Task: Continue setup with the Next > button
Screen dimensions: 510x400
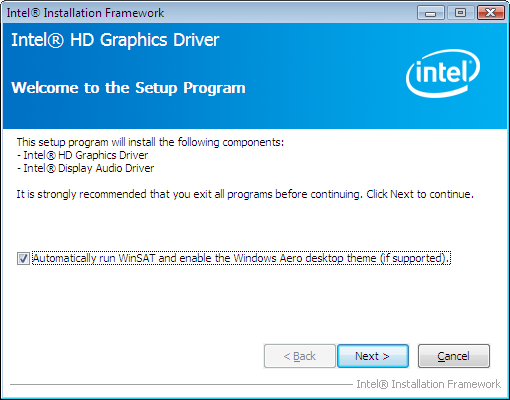Action: 373,356
